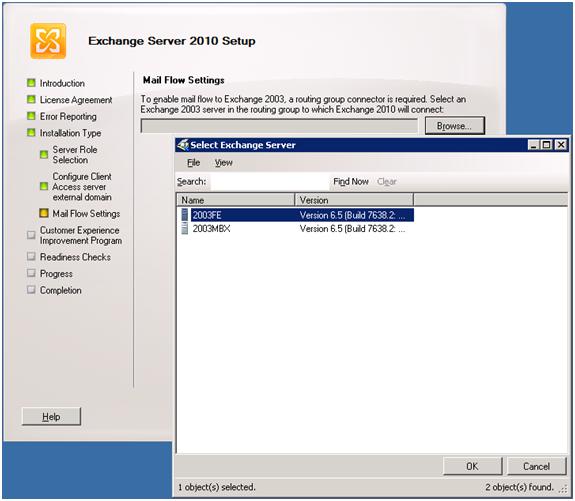The height and width of the screenshot is (501, 575).
Task: Sort list by Name column header
Action: (236, 200)
